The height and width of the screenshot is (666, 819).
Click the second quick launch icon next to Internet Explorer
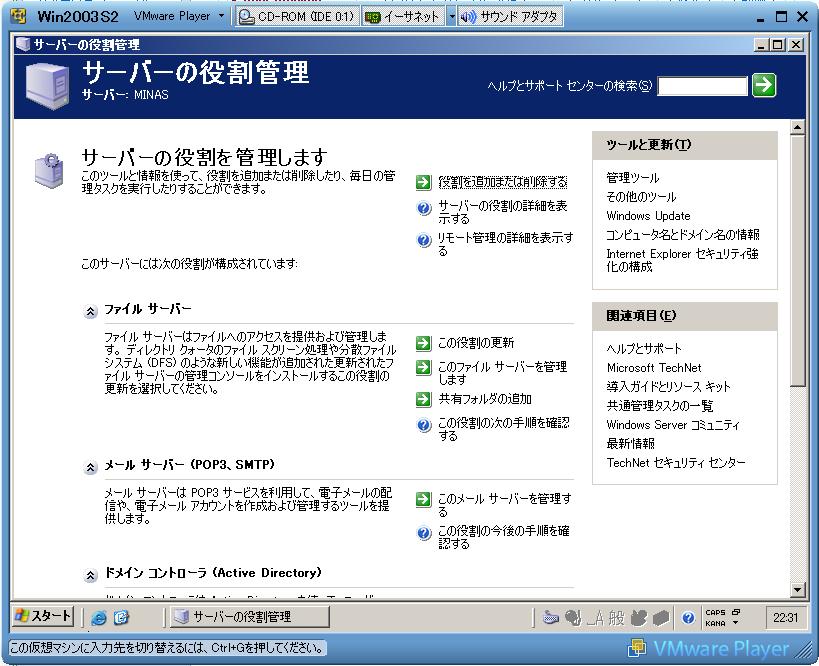[121, 618]
